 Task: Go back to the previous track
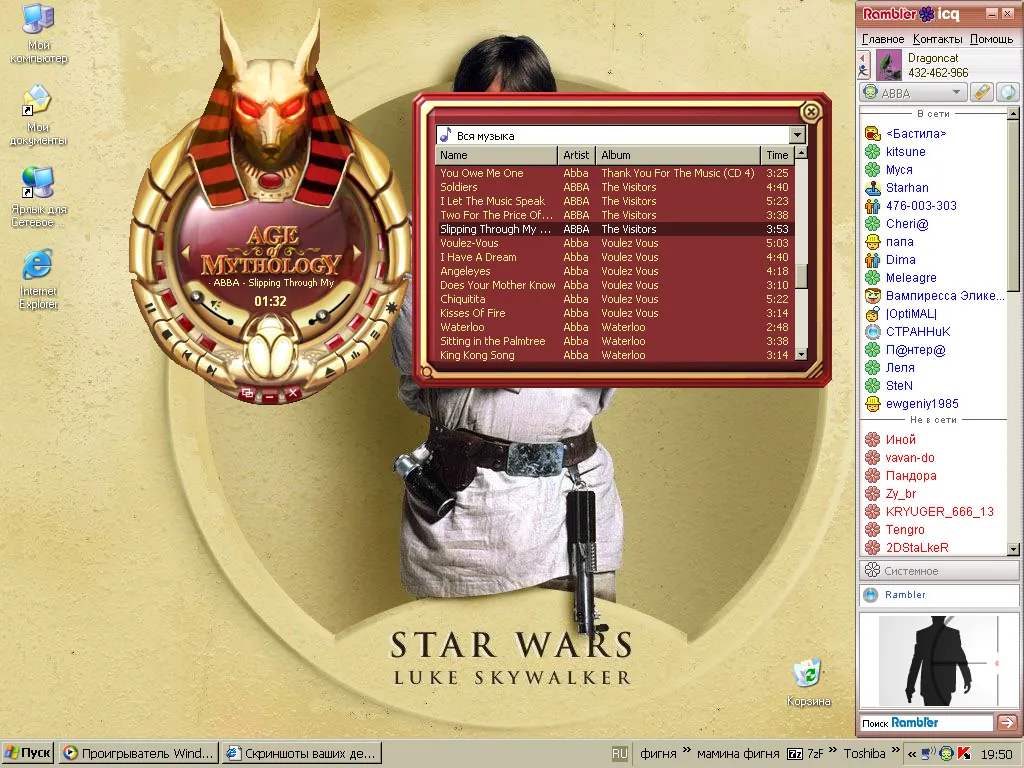point(187,355)
